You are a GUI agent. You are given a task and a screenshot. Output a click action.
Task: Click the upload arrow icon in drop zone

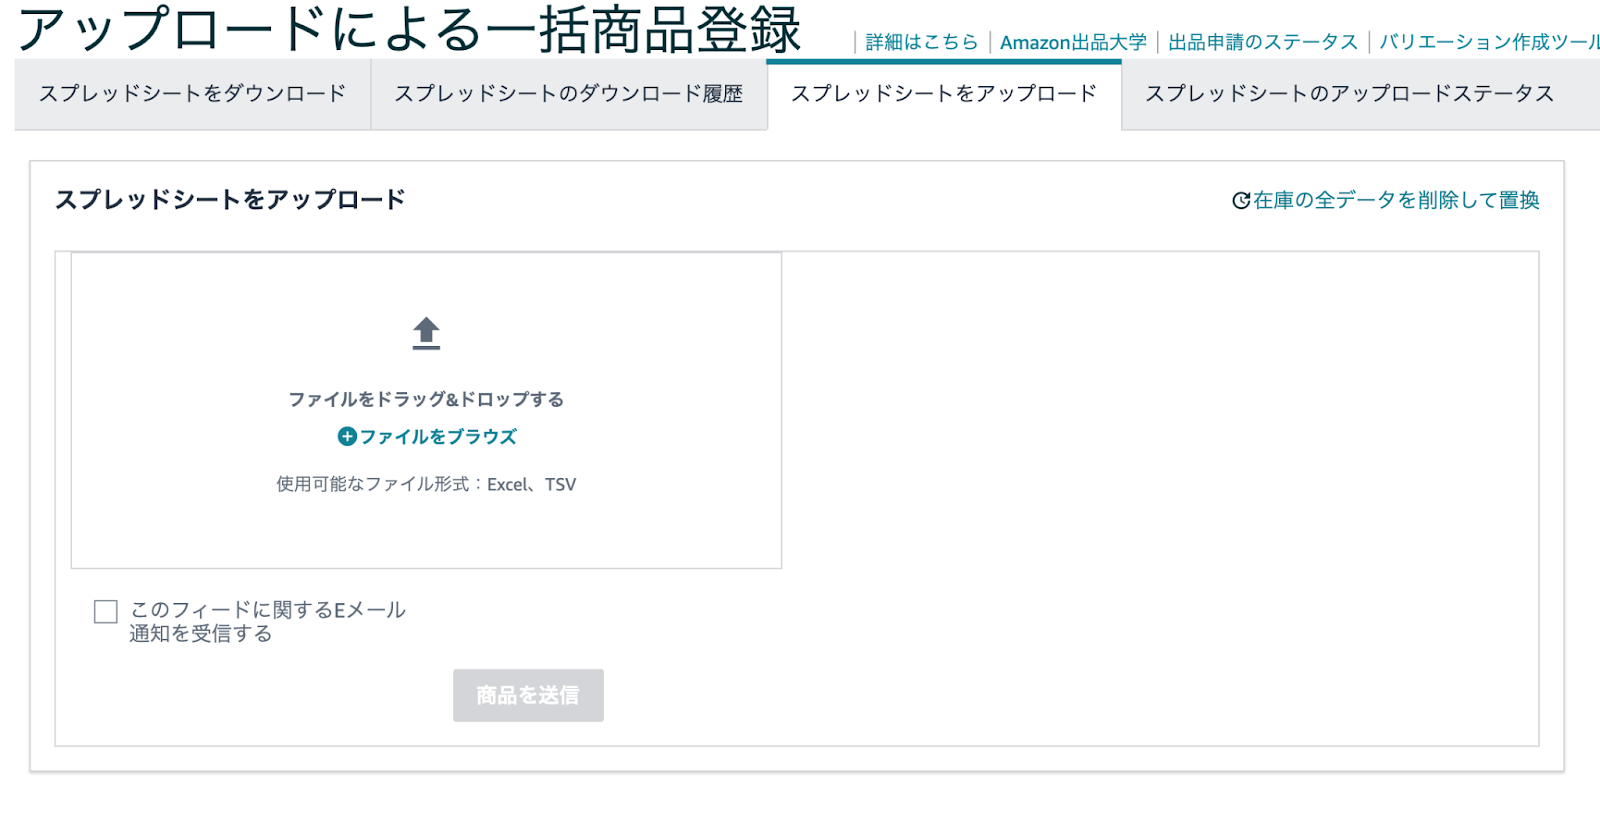pyautogui.click(x=426, y=333)
